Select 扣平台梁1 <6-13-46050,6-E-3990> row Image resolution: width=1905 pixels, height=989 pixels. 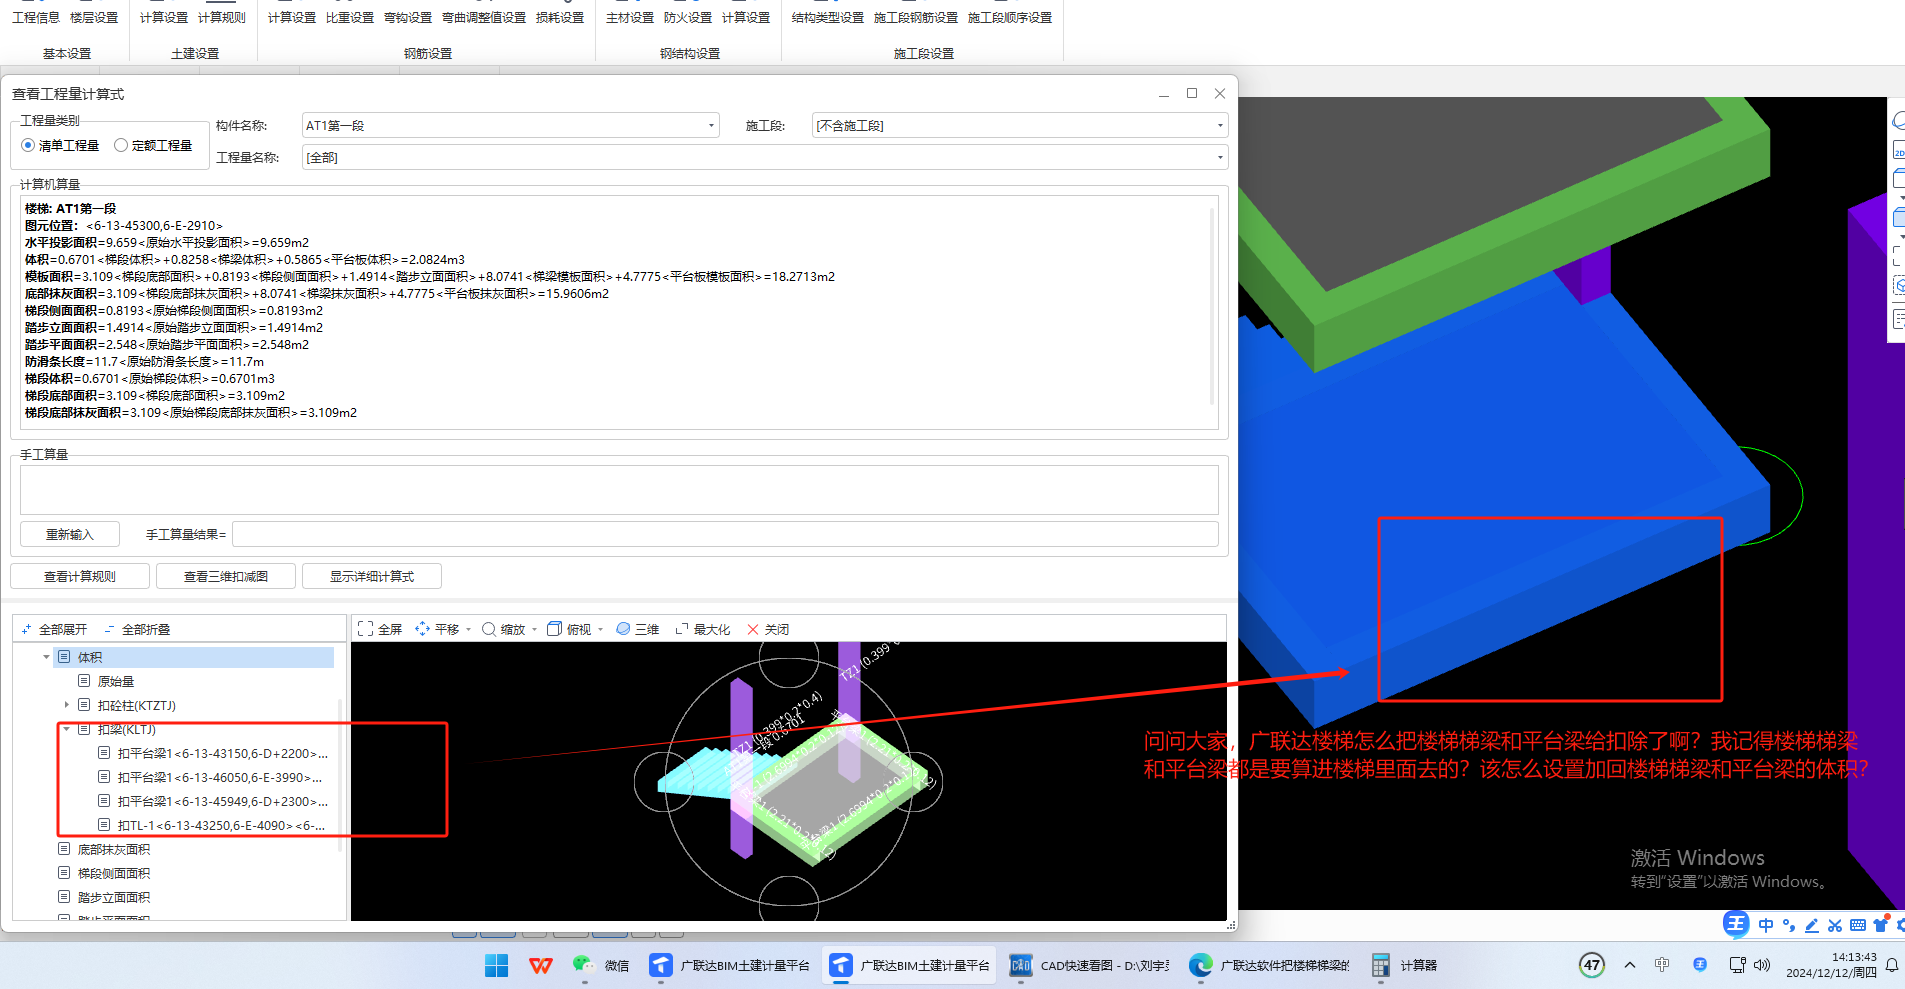click(220, 777)
